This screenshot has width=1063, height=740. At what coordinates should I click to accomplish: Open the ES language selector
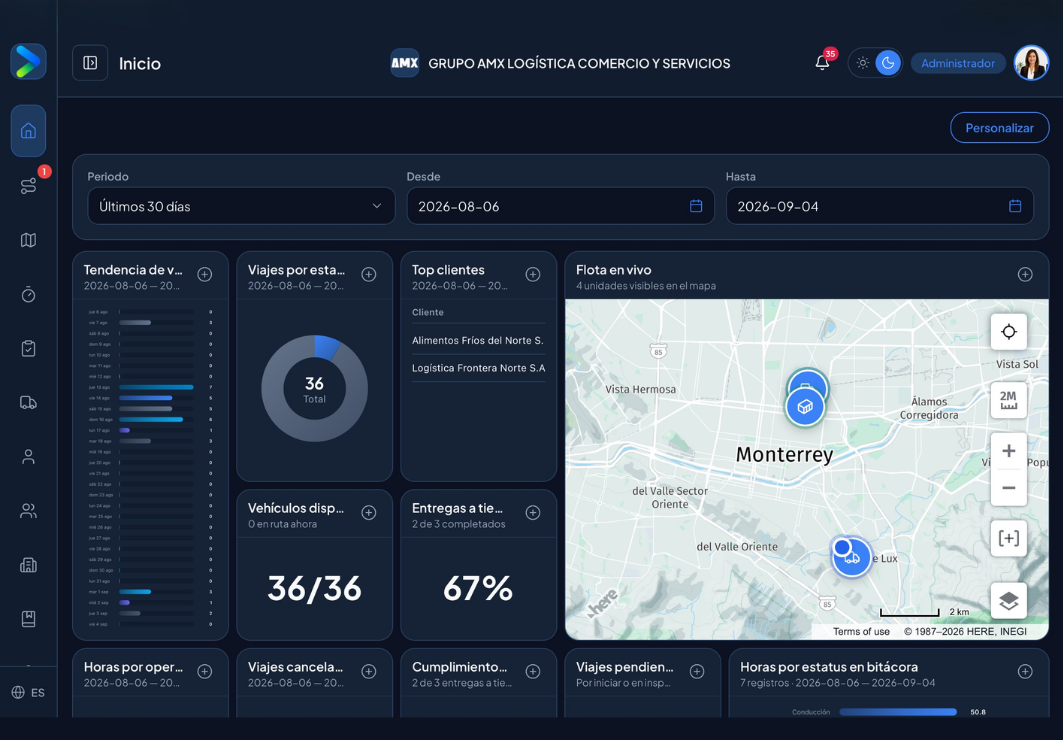(28, 693)
